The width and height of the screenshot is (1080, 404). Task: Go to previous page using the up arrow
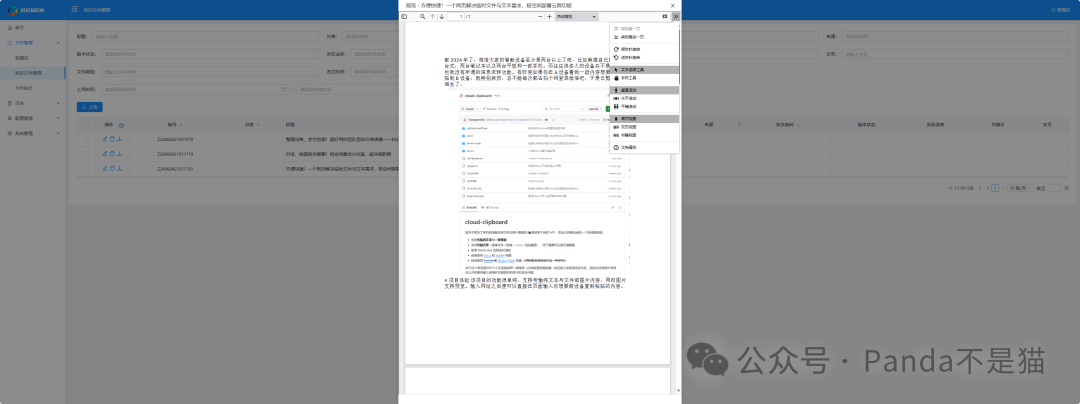coord(433,17)
